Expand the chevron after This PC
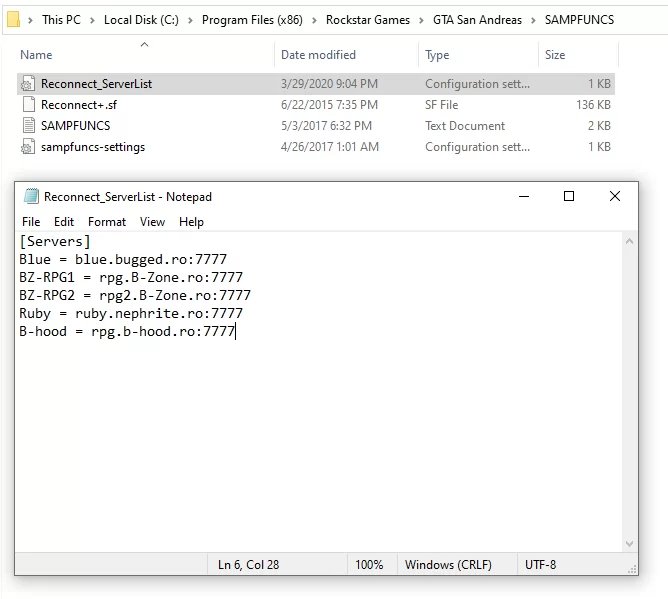 [x=92, y=20]
